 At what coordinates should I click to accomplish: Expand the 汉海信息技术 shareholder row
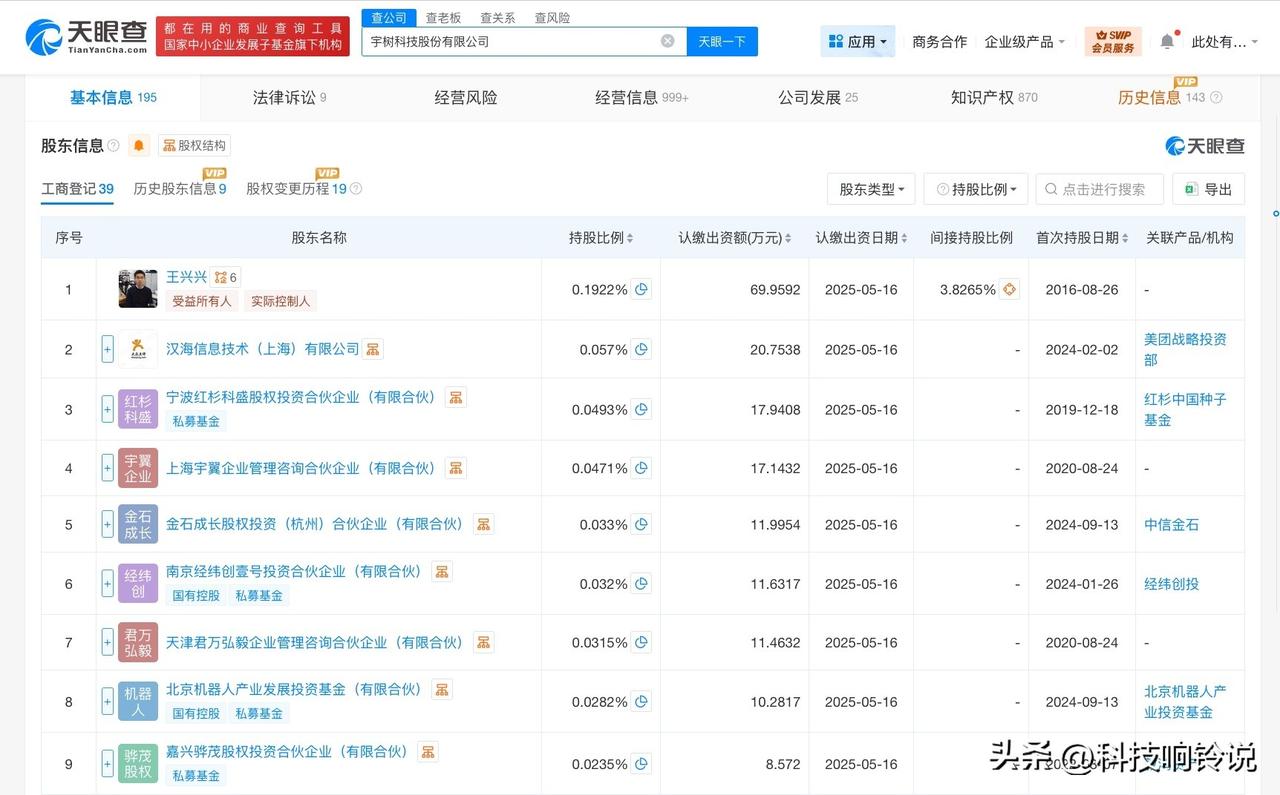107,349
